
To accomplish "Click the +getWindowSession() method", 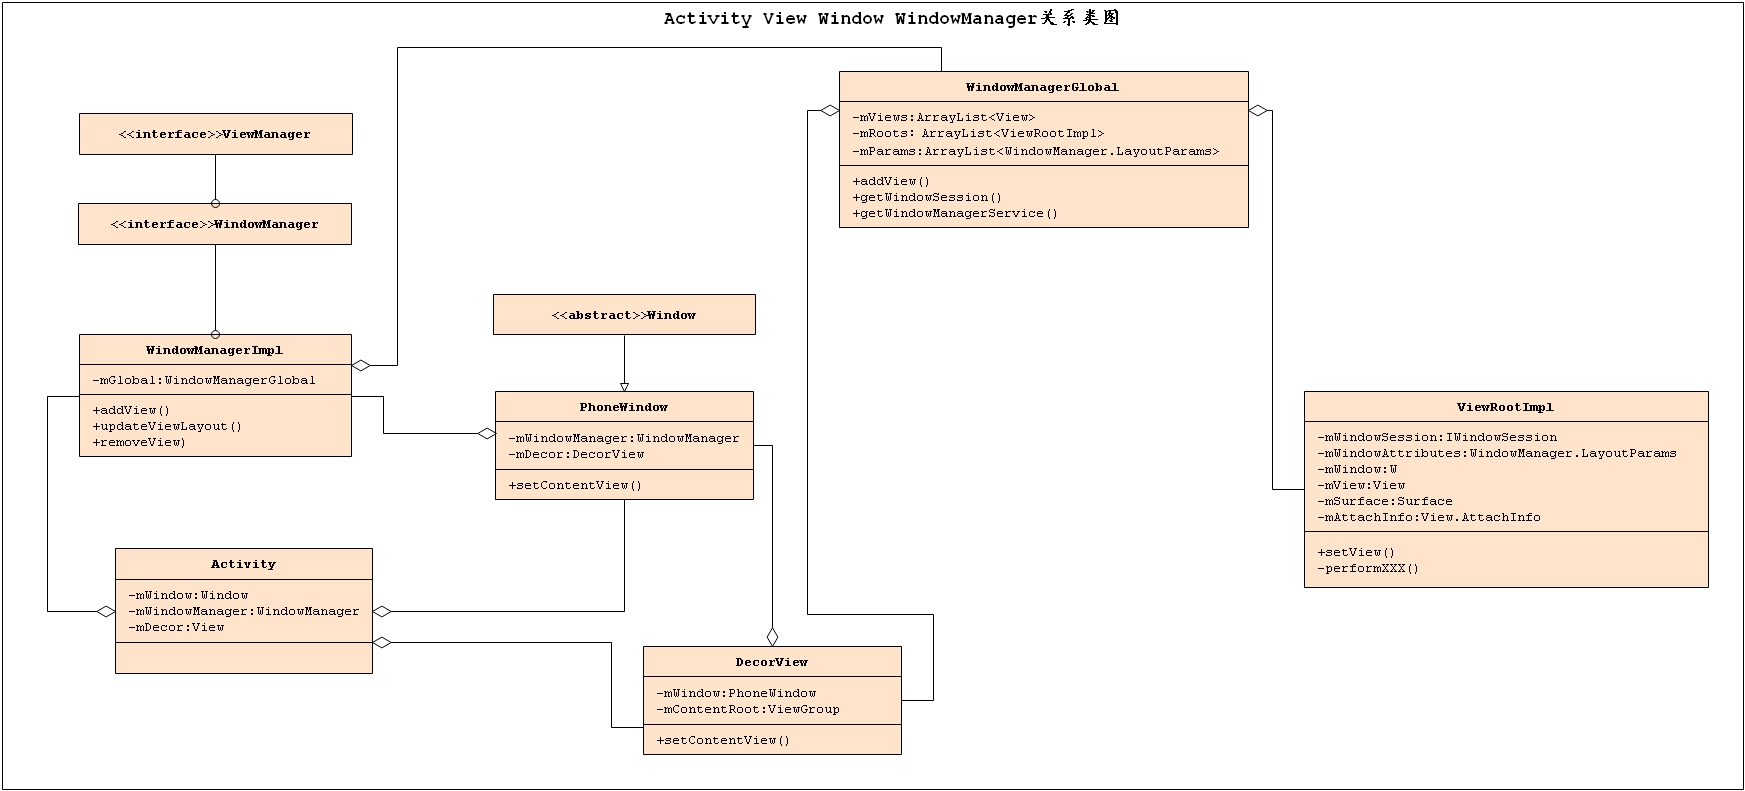I will 927,197.
